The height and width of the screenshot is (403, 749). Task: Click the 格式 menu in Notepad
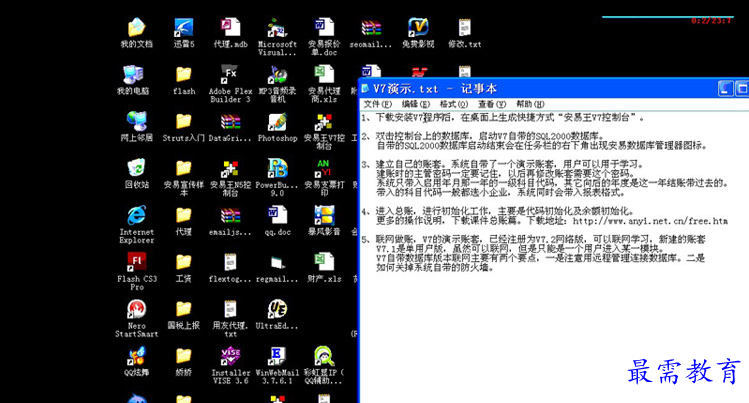pos(453,104)
